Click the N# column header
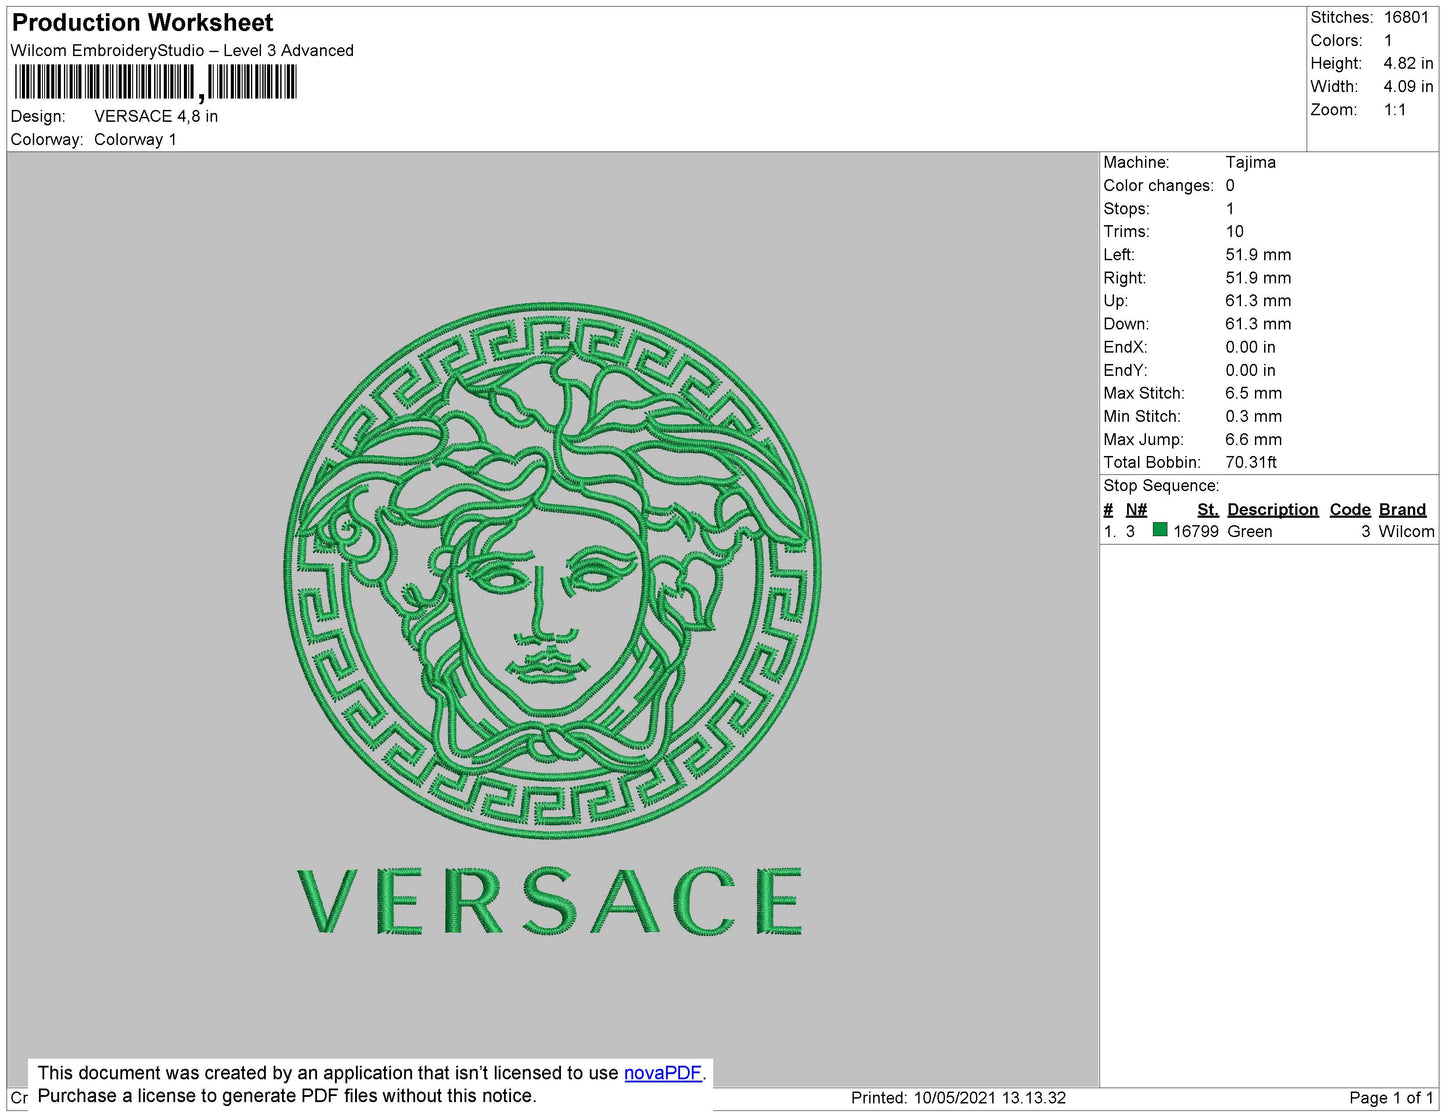This screenshot has width=1445, height=1117. tap(1136, 509)
